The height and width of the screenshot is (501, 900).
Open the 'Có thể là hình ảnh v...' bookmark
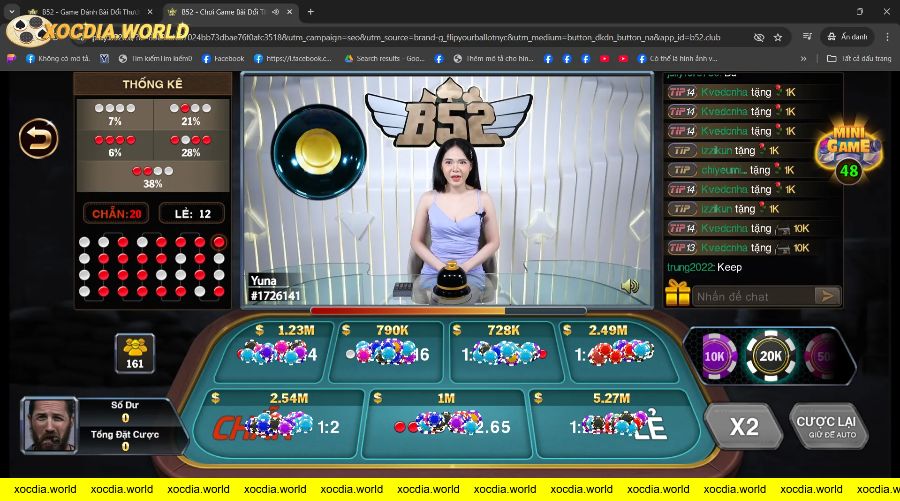click(x=677, y=59)
